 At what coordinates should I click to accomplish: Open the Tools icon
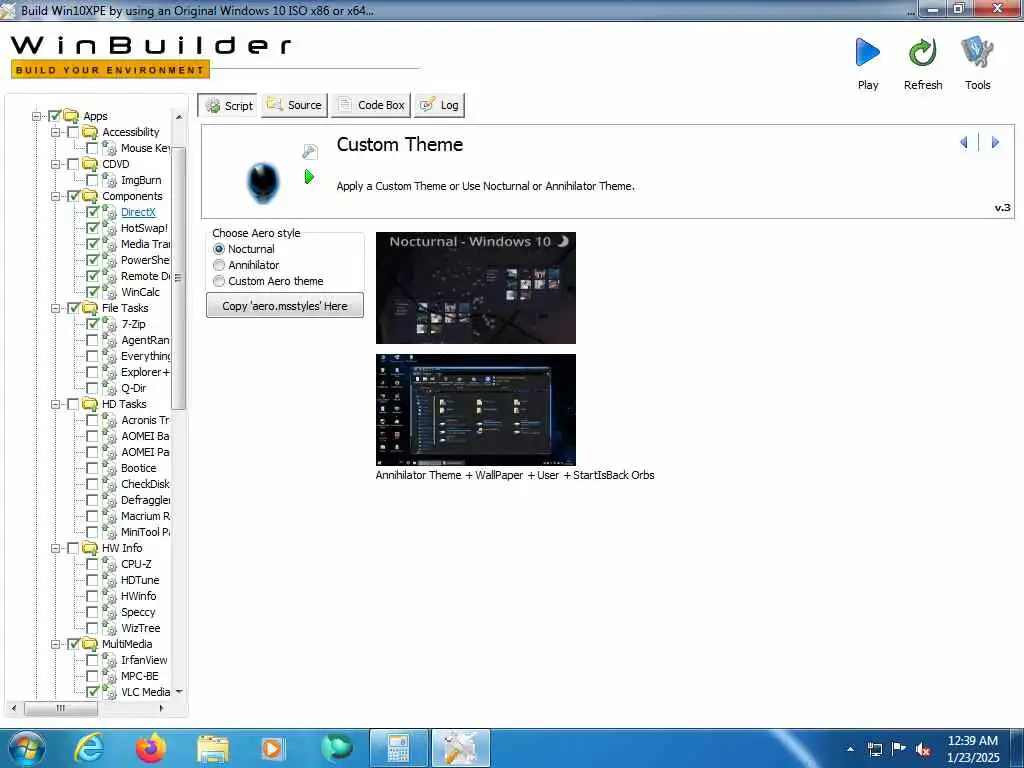[977, 52]
